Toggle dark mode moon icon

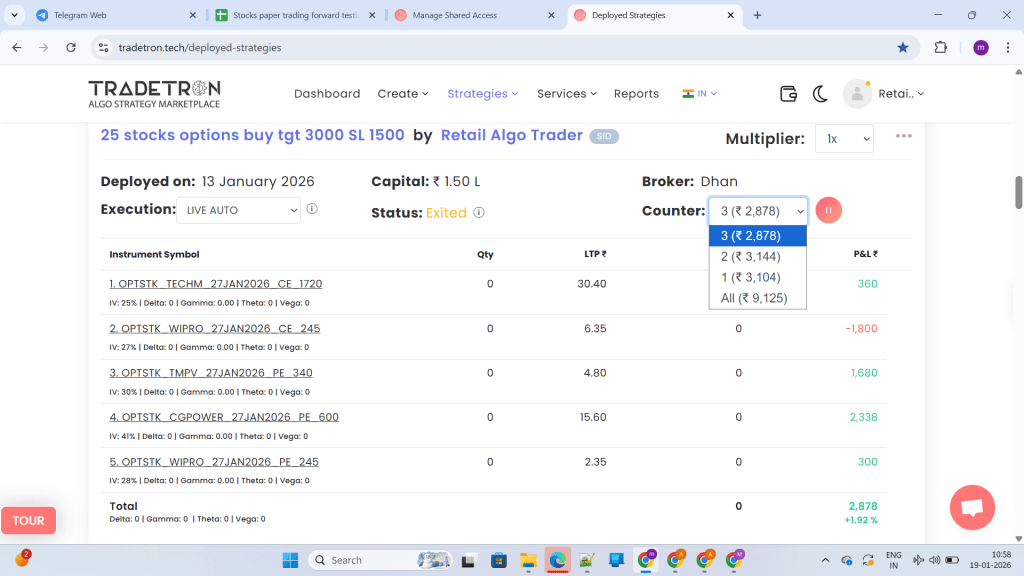820,94
